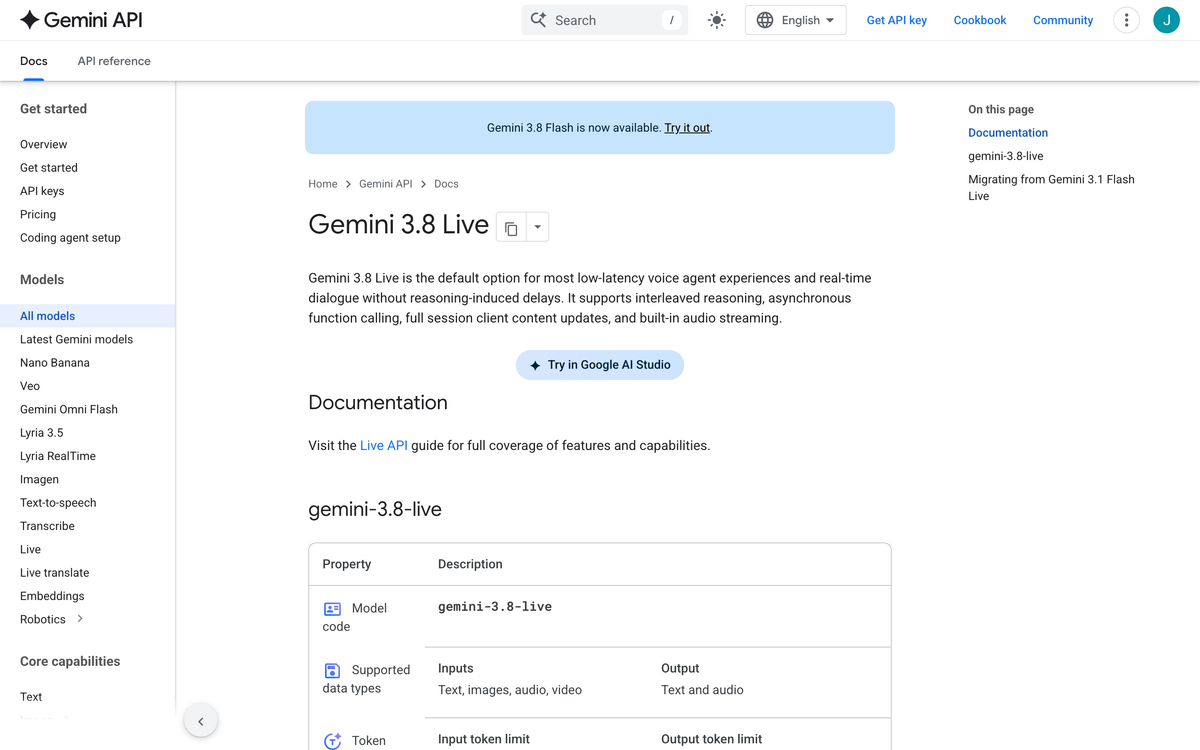The image size is (1200, 750).
Task: Jump to gemini-3.8-live in On this page
Action: tap(1006, 156)
